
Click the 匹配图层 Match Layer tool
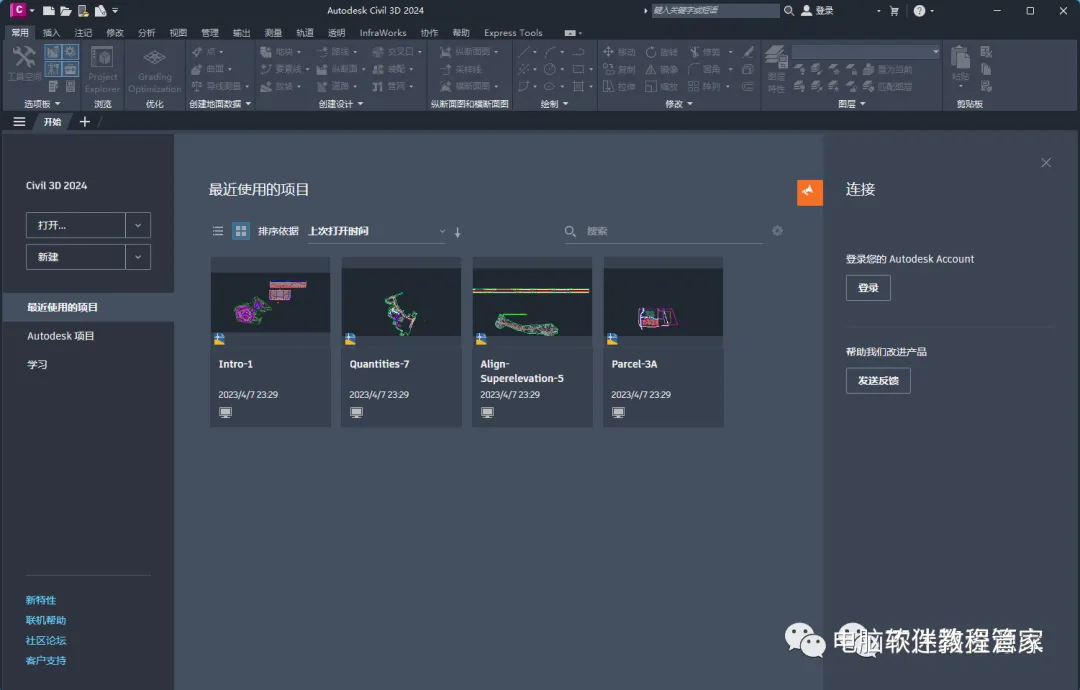tap(887, 86)
